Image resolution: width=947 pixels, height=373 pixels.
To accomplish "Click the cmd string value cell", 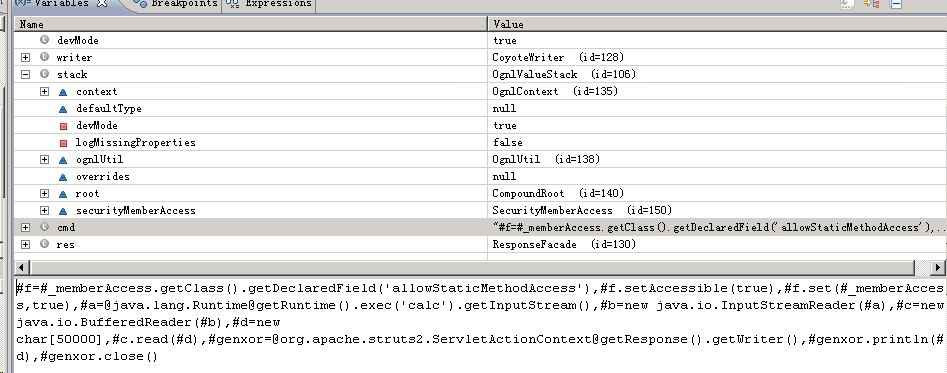I will (x=717, y=227).
